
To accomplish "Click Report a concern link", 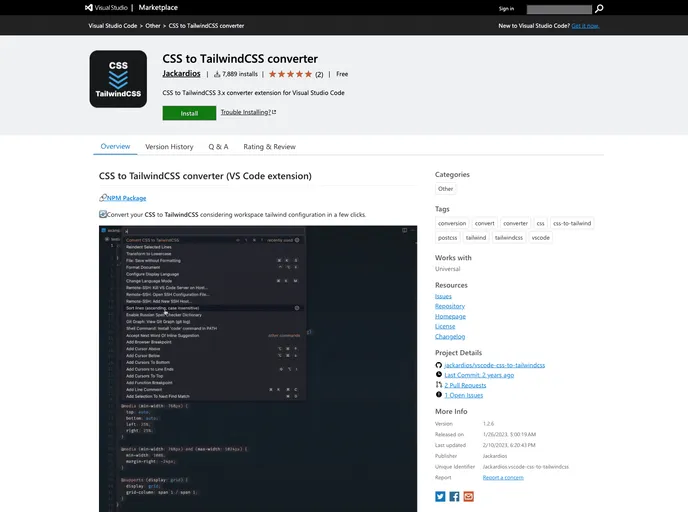I will [503, 477].
